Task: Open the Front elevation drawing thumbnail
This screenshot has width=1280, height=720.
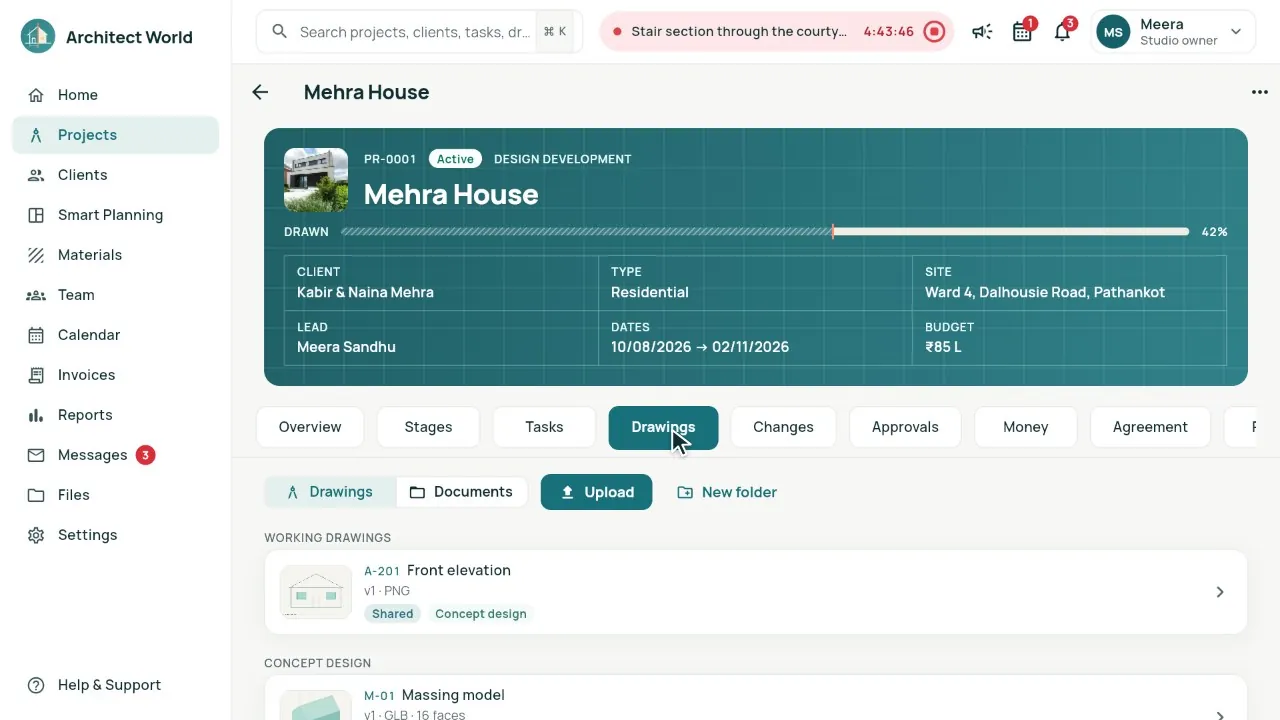Action: point(316,592)
